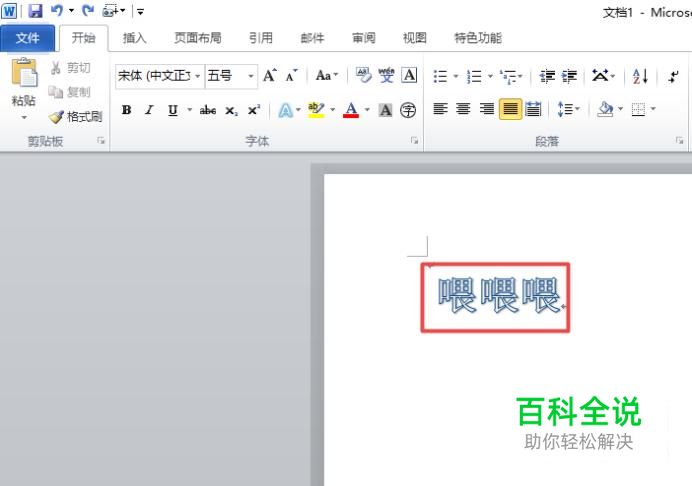Viewport: 692px width, 486px height.
Task: Click the 格式刷 format painter button
Action: [x=75, y=117]
